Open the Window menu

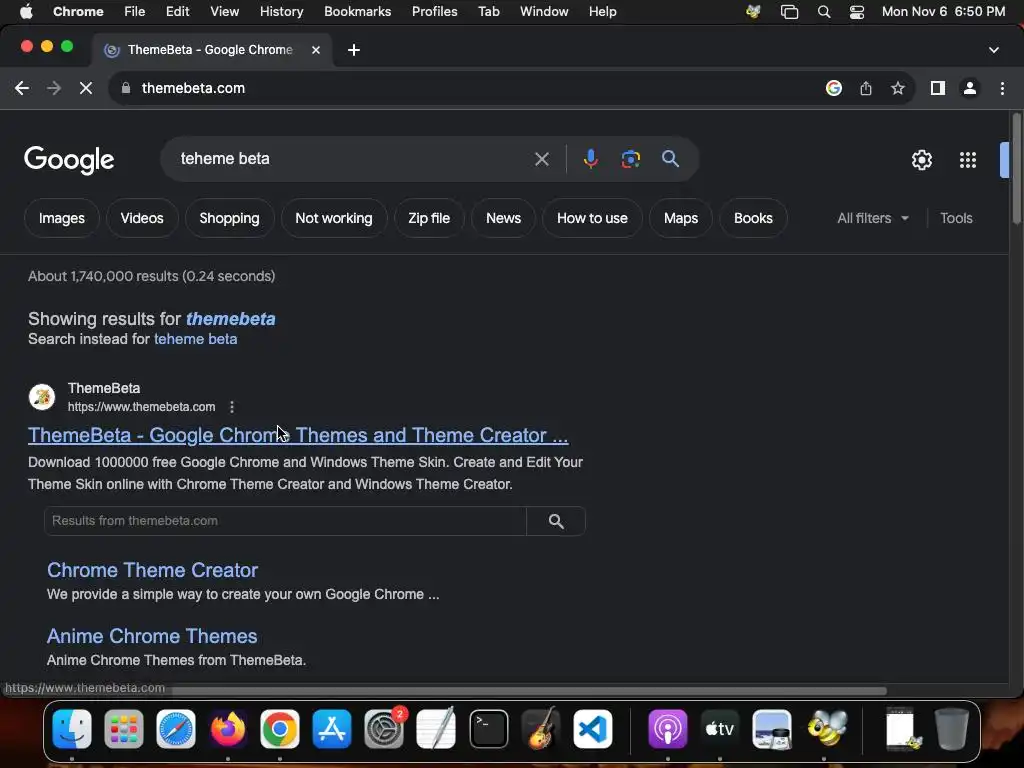tap(544, 12)
